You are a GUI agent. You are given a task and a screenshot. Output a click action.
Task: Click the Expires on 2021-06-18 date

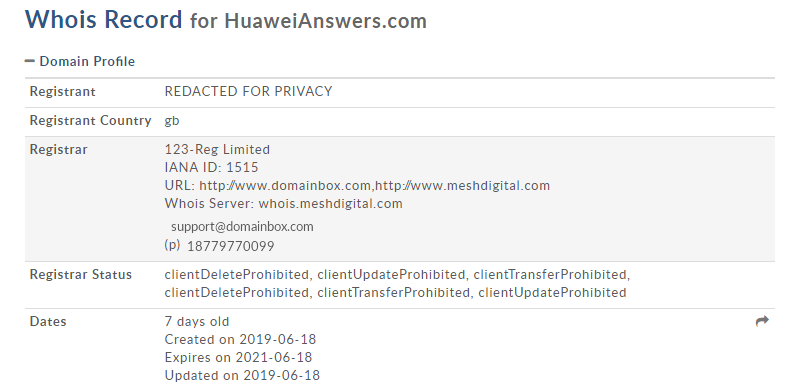(238, 358)
